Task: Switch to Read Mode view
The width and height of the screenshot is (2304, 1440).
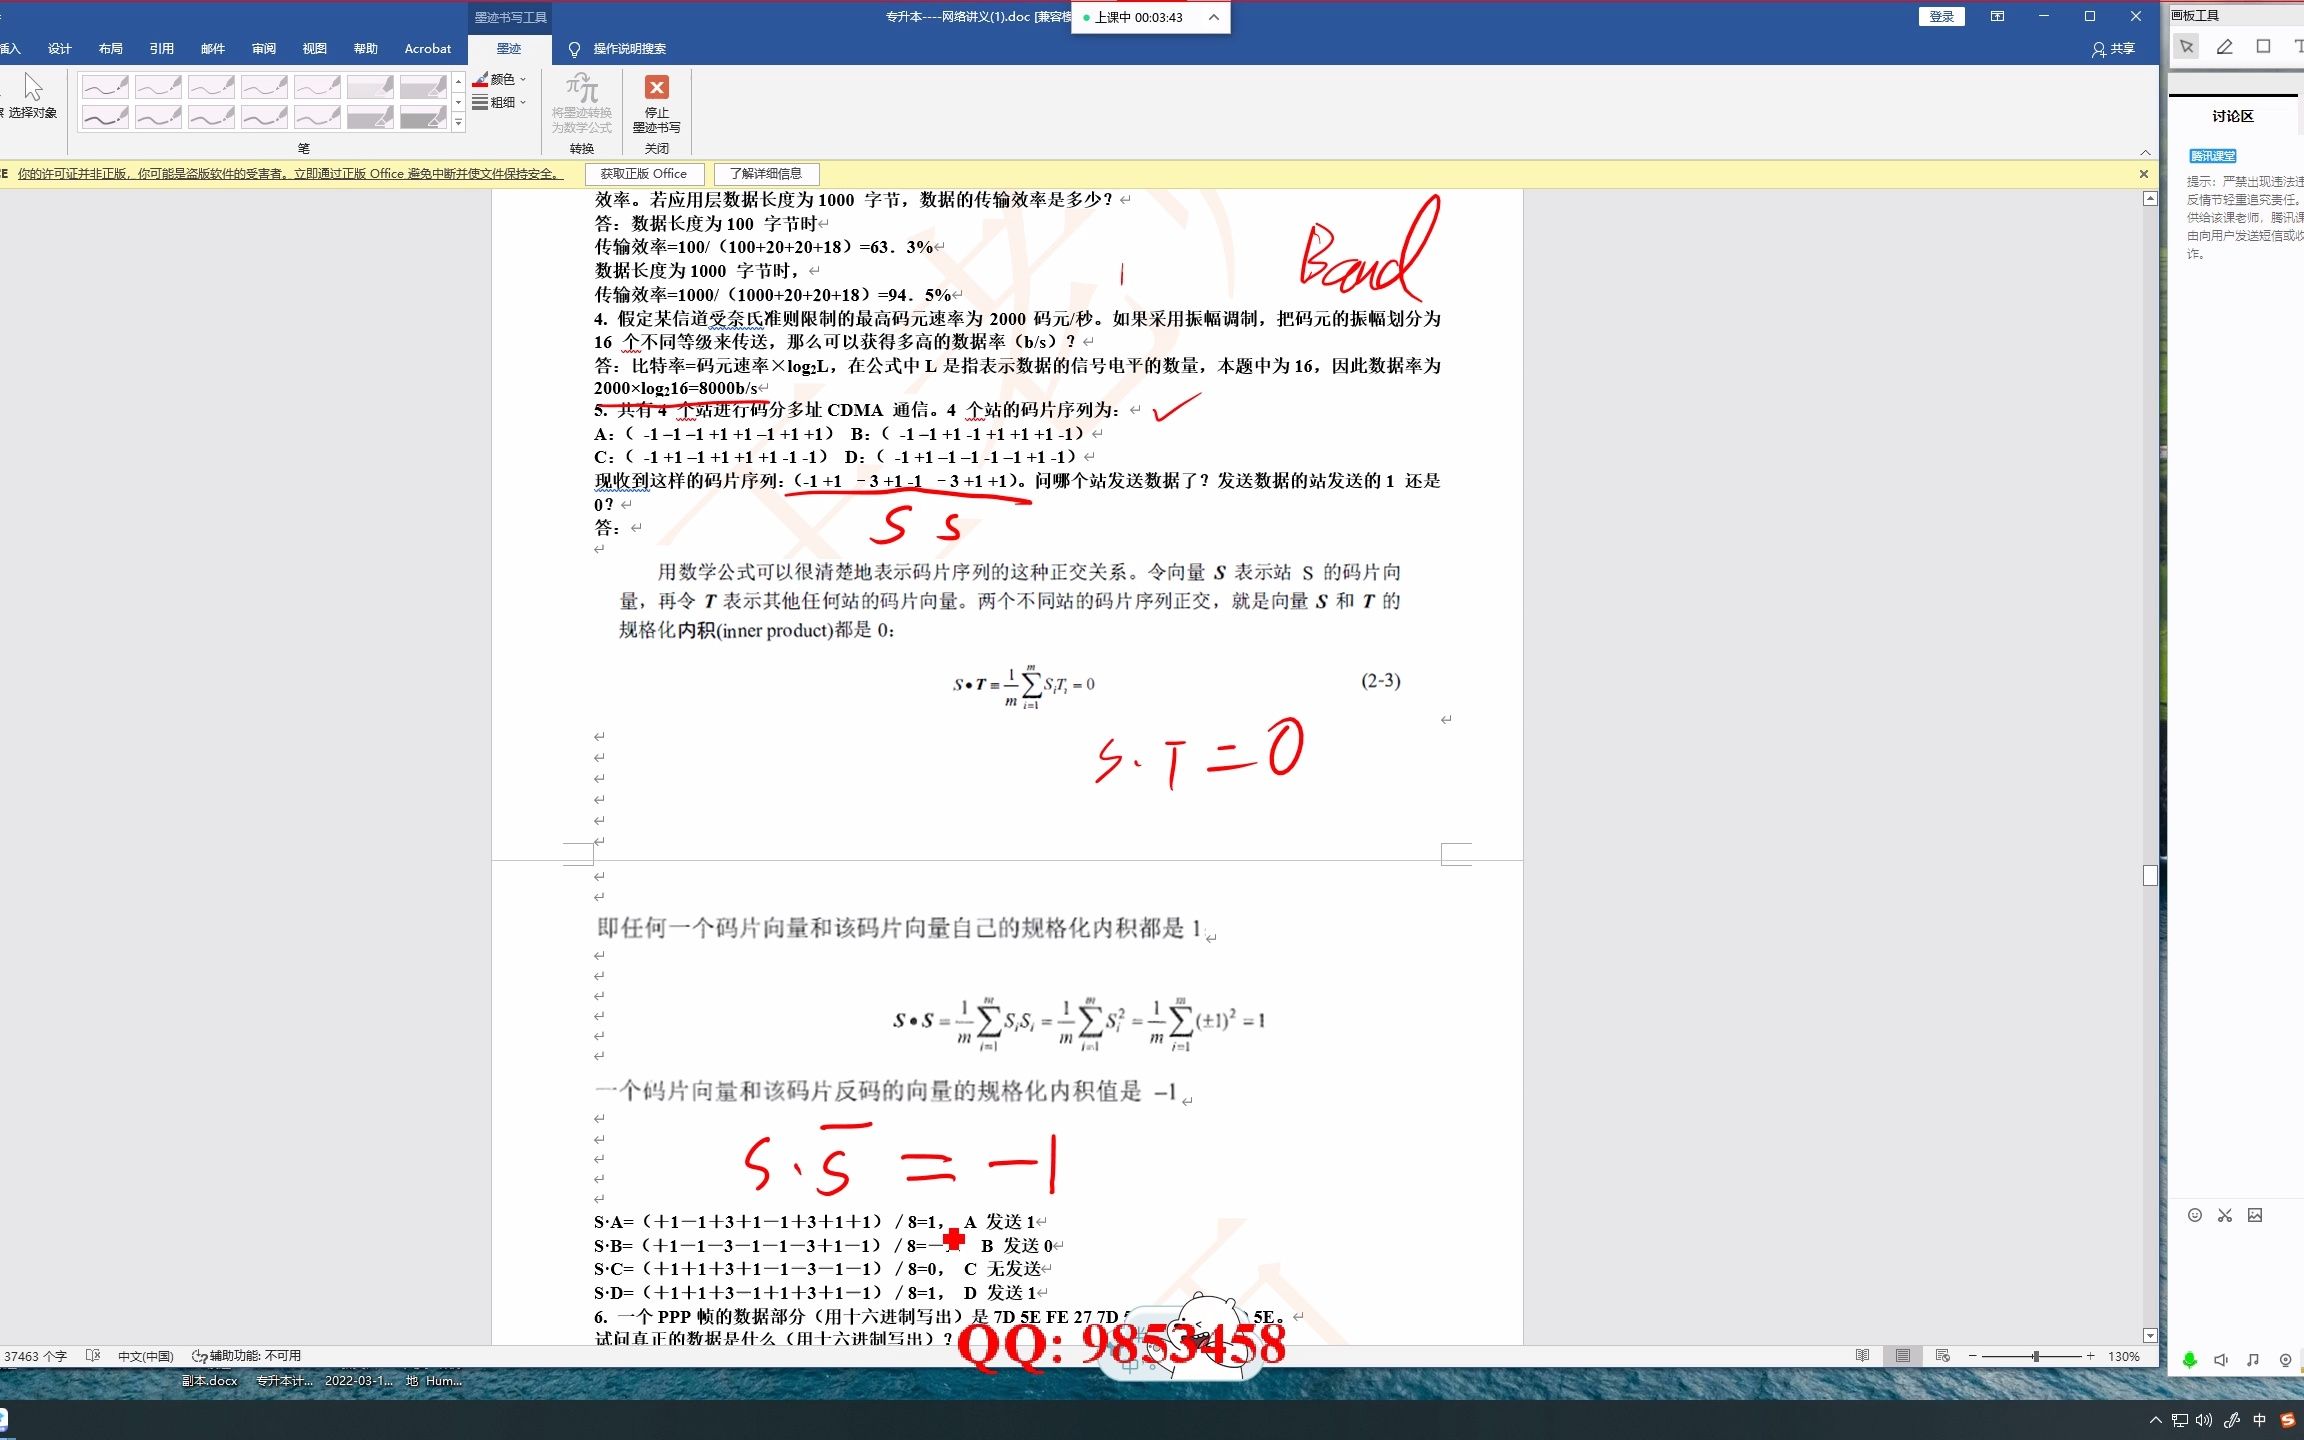Action: click(1862, 1356)
